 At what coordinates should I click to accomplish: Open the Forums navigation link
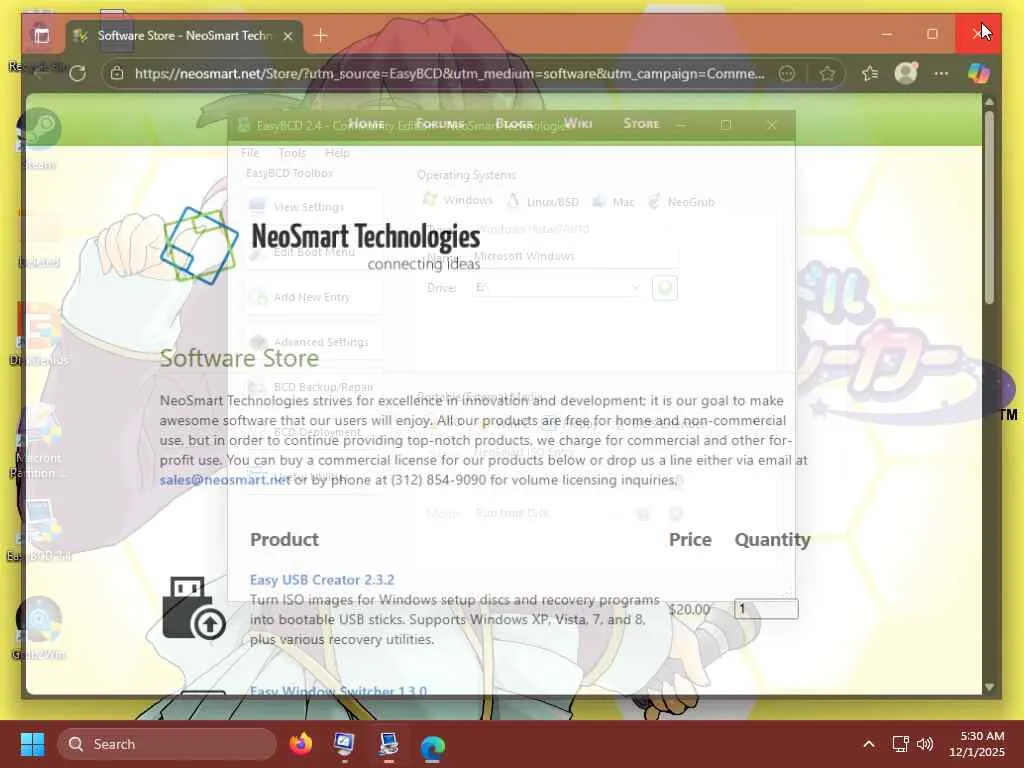tap(440, 124)
